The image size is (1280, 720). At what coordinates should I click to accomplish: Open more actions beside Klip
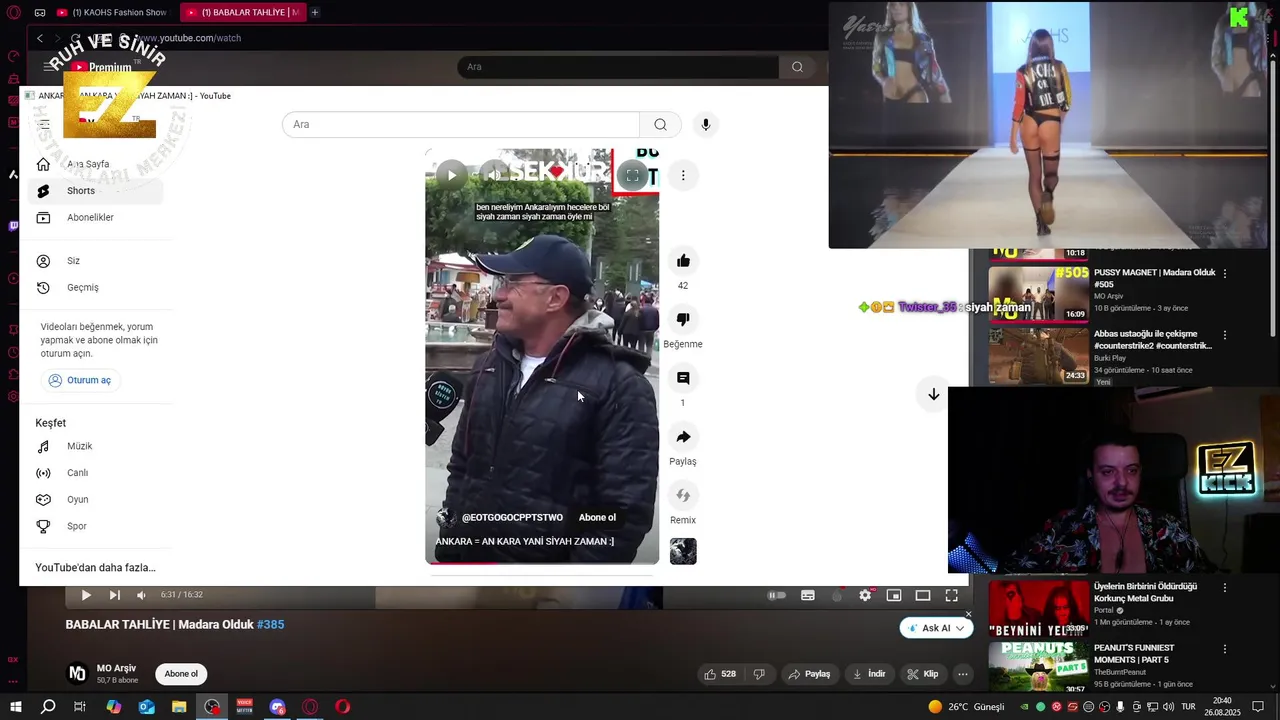point(962,674)
